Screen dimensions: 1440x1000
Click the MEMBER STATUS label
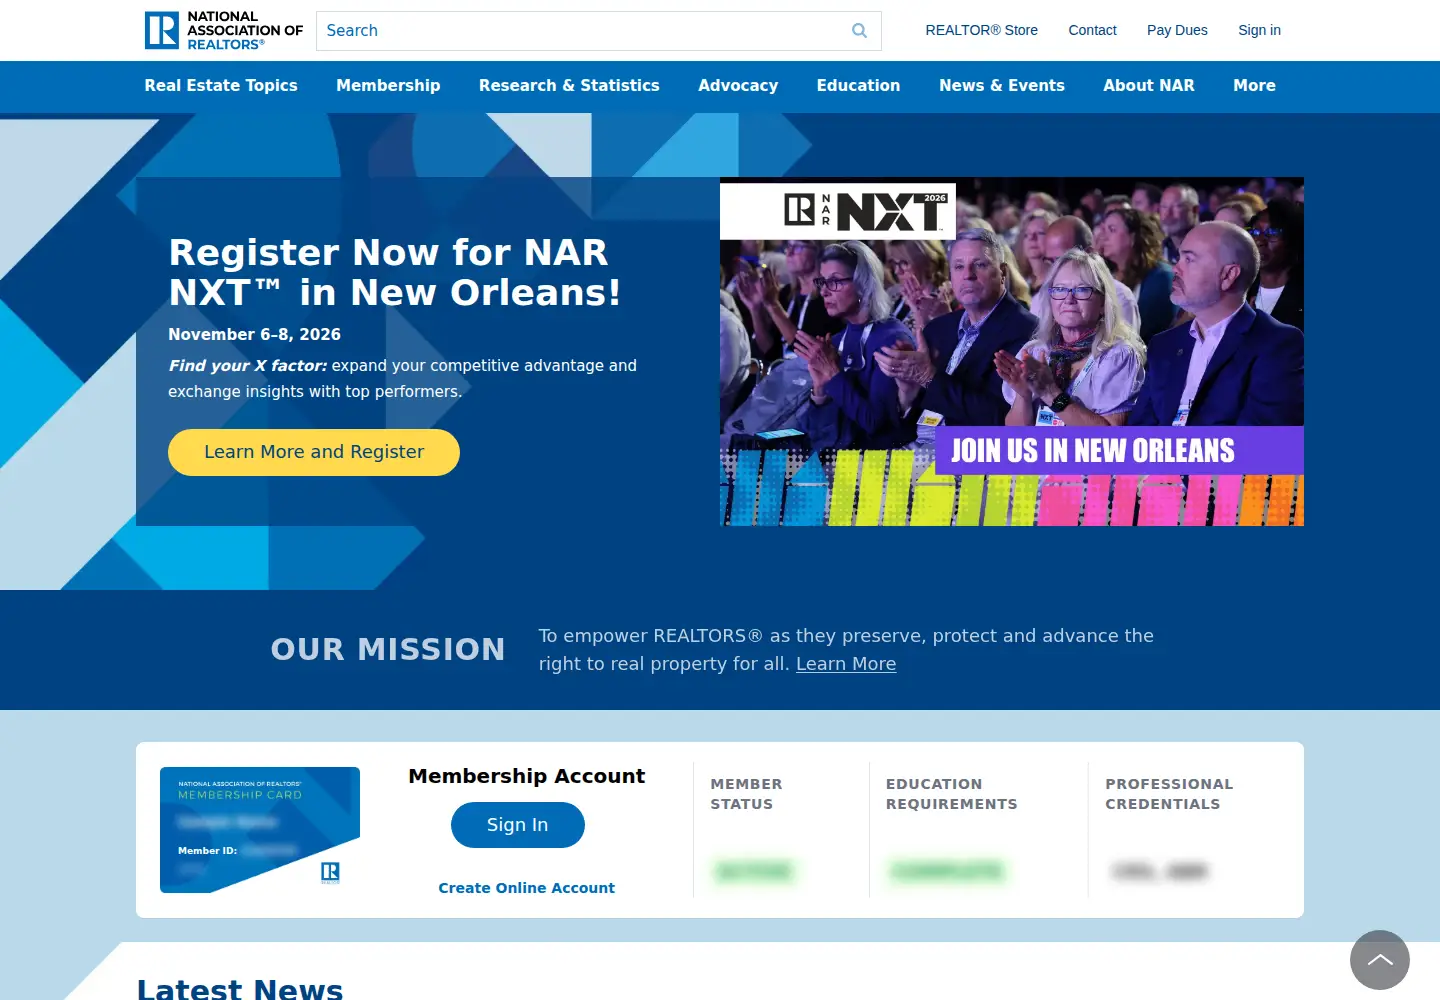coord(746,794)
